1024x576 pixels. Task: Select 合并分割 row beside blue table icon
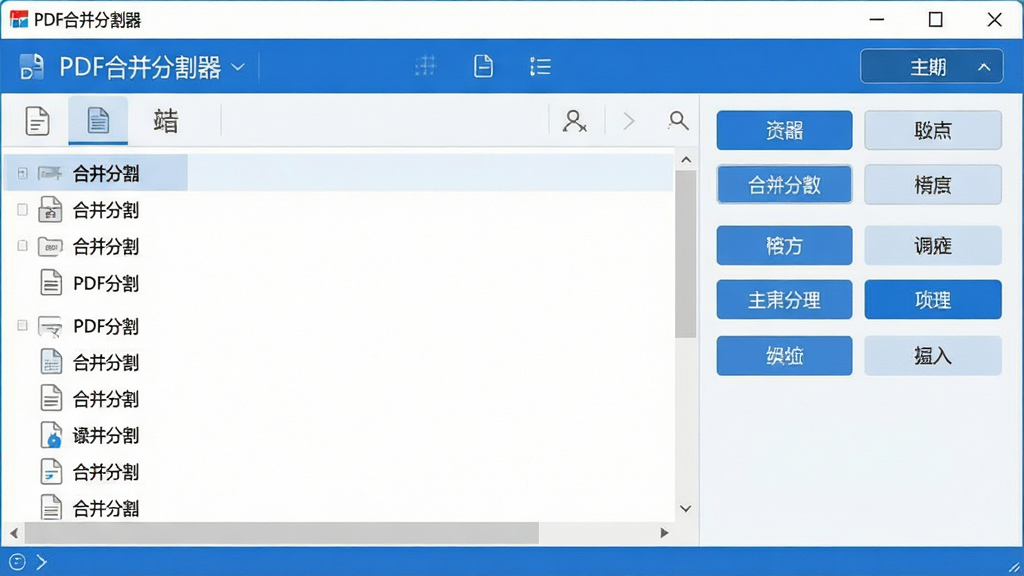click(x=106, y=362)
